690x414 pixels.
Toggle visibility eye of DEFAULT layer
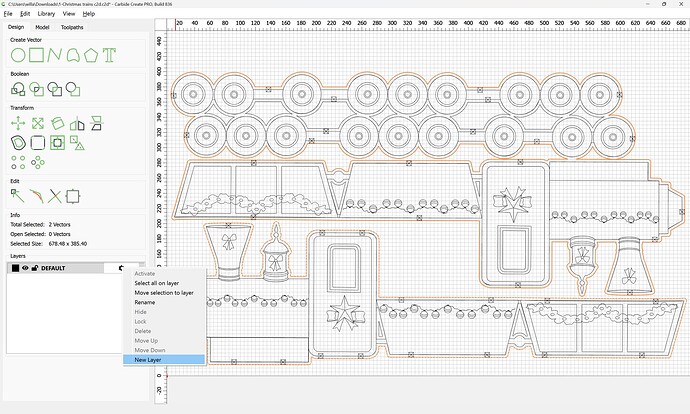pyautogui.click(x=25, y=268)
